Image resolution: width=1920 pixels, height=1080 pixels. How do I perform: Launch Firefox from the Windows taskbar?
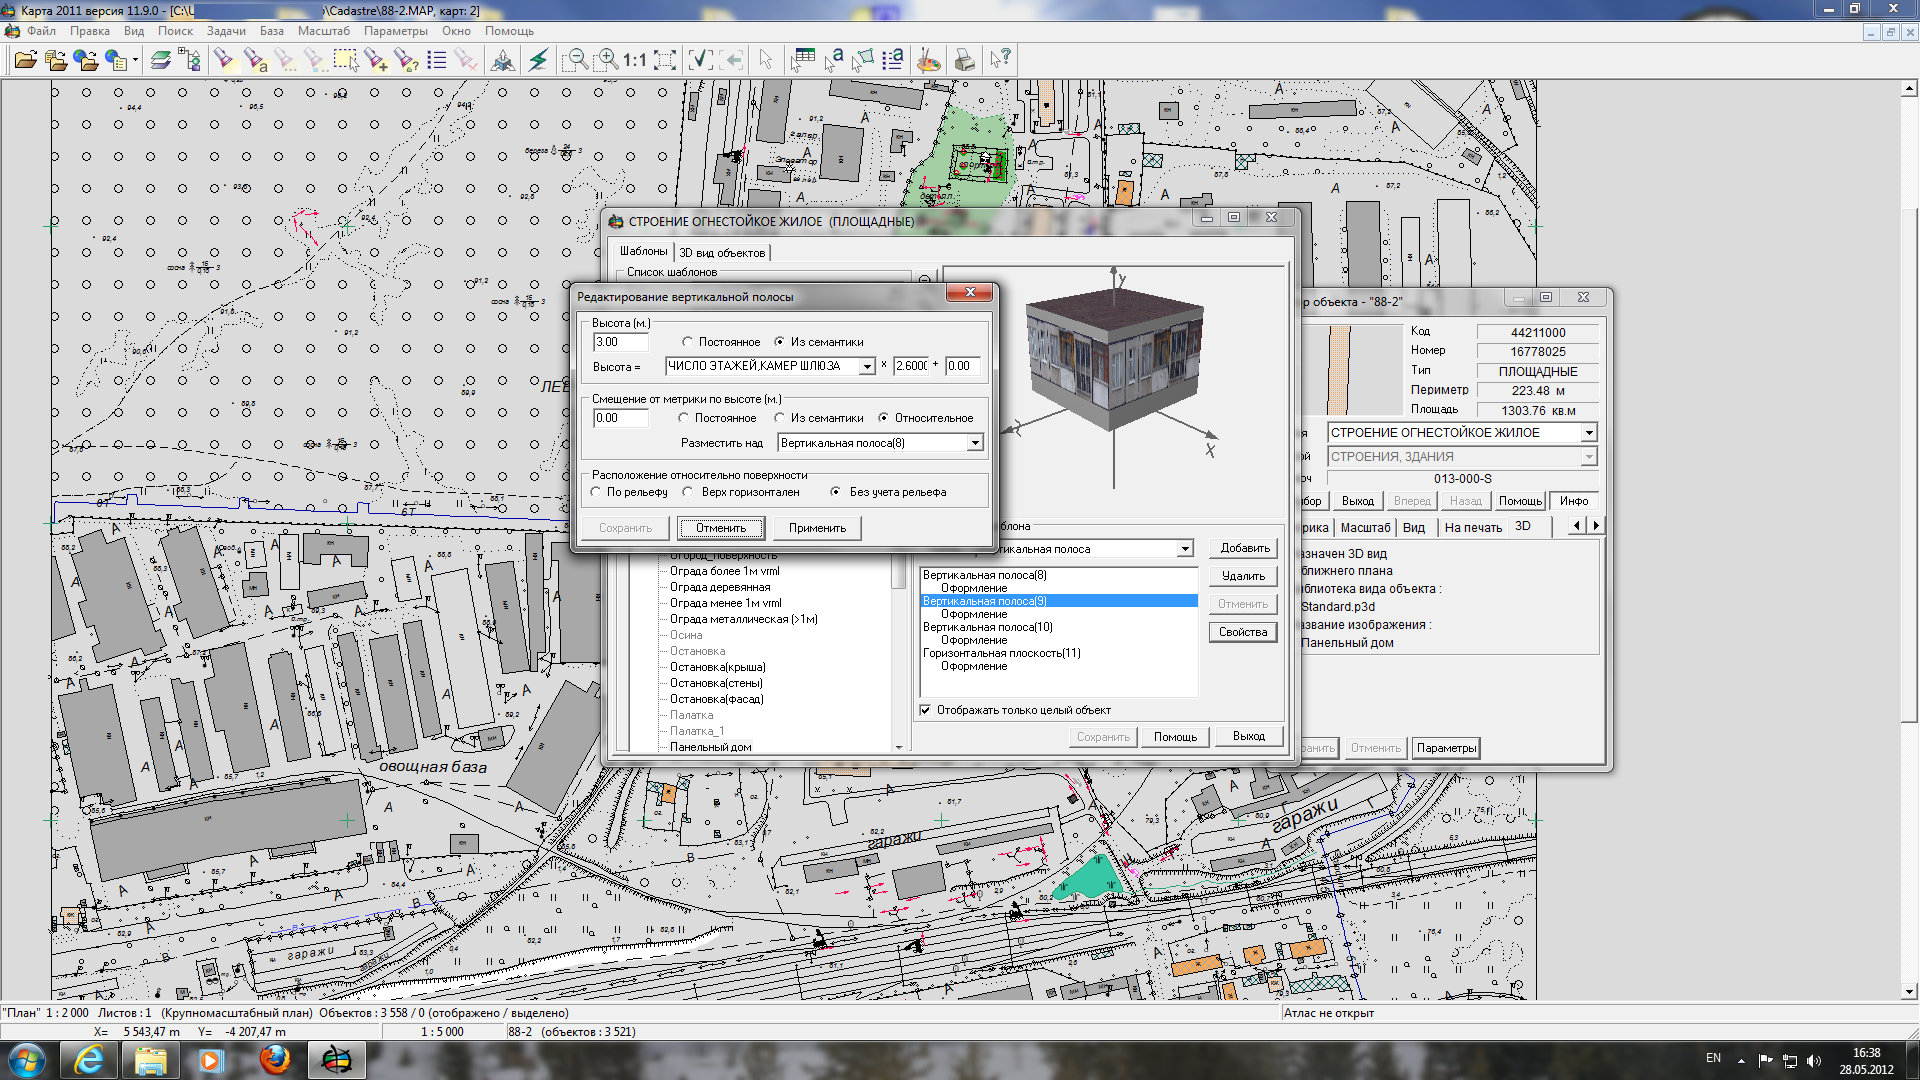[x=274, y=1059]
